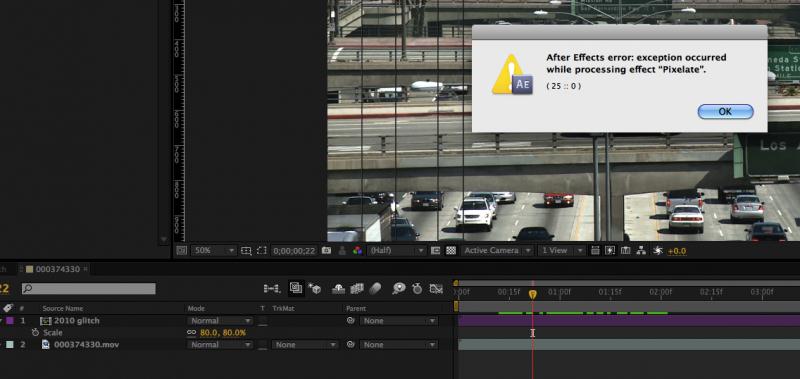
Task: Open the grid and guide options icon
Action: click(x=246, y=250)
